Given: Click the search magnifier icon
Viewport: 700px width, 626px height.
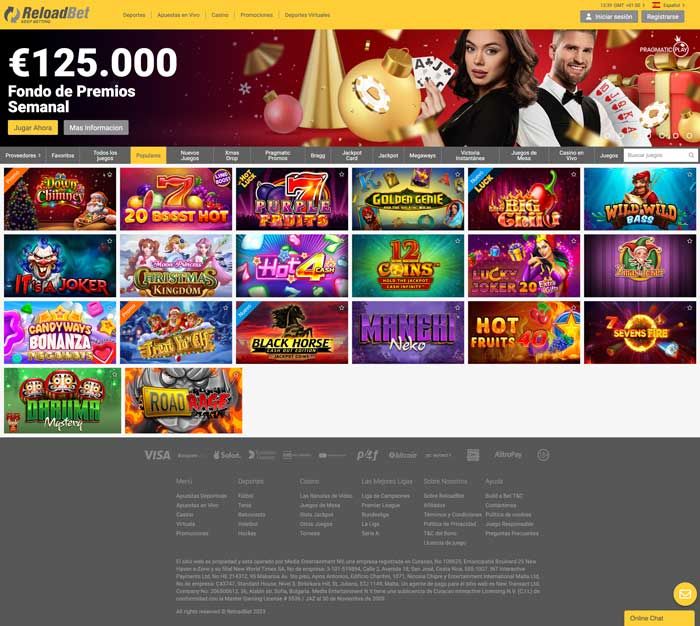Looking at the screenshot, I should tap(691, 155).
